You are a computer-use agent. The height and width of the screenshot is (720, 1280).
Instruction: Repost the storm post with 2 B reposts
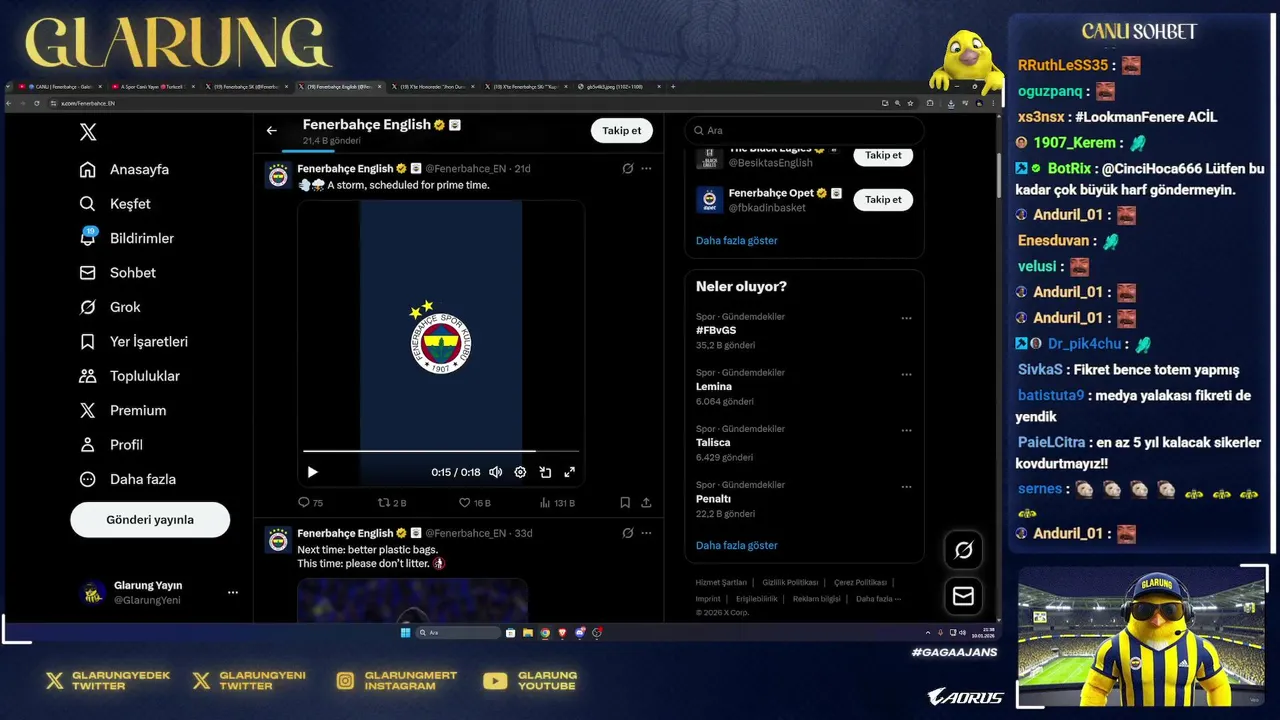[x=392, y=503]
